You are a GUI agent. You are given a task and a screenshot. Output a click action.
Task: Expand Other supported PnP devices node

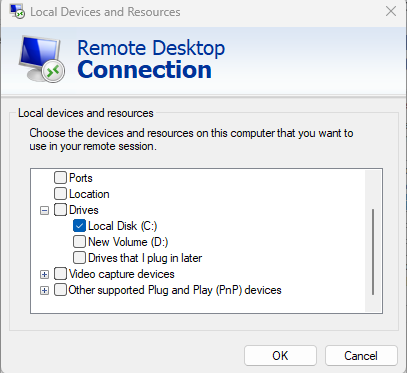(x=44, y=291)
